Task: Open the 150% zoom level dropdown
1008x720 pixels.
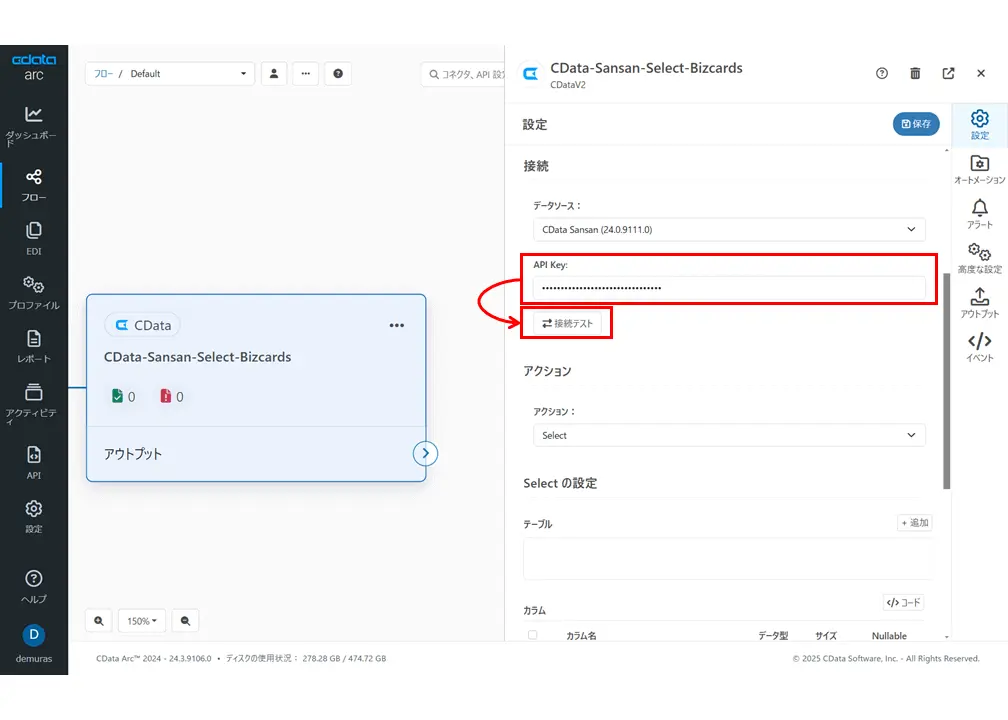Action: coord(141,621)
